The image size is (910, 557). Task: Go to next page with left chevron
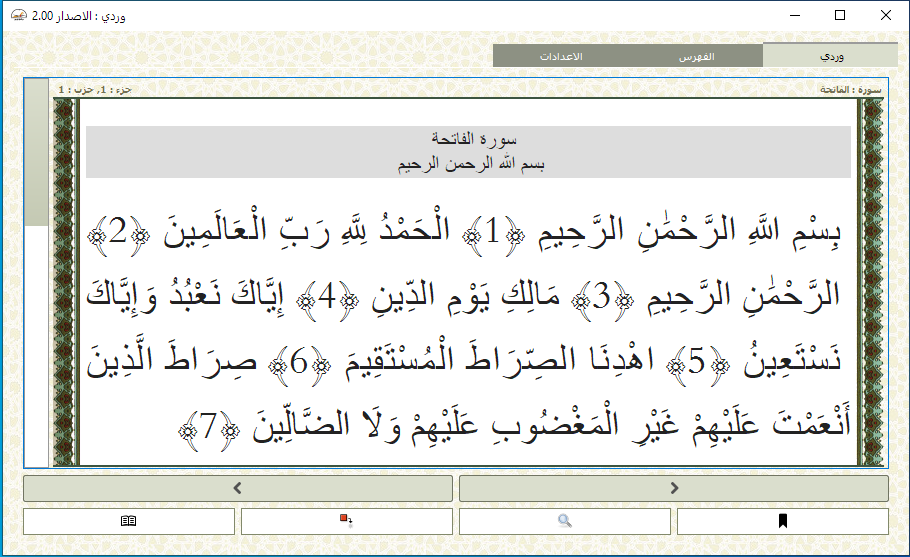(237, 489)
